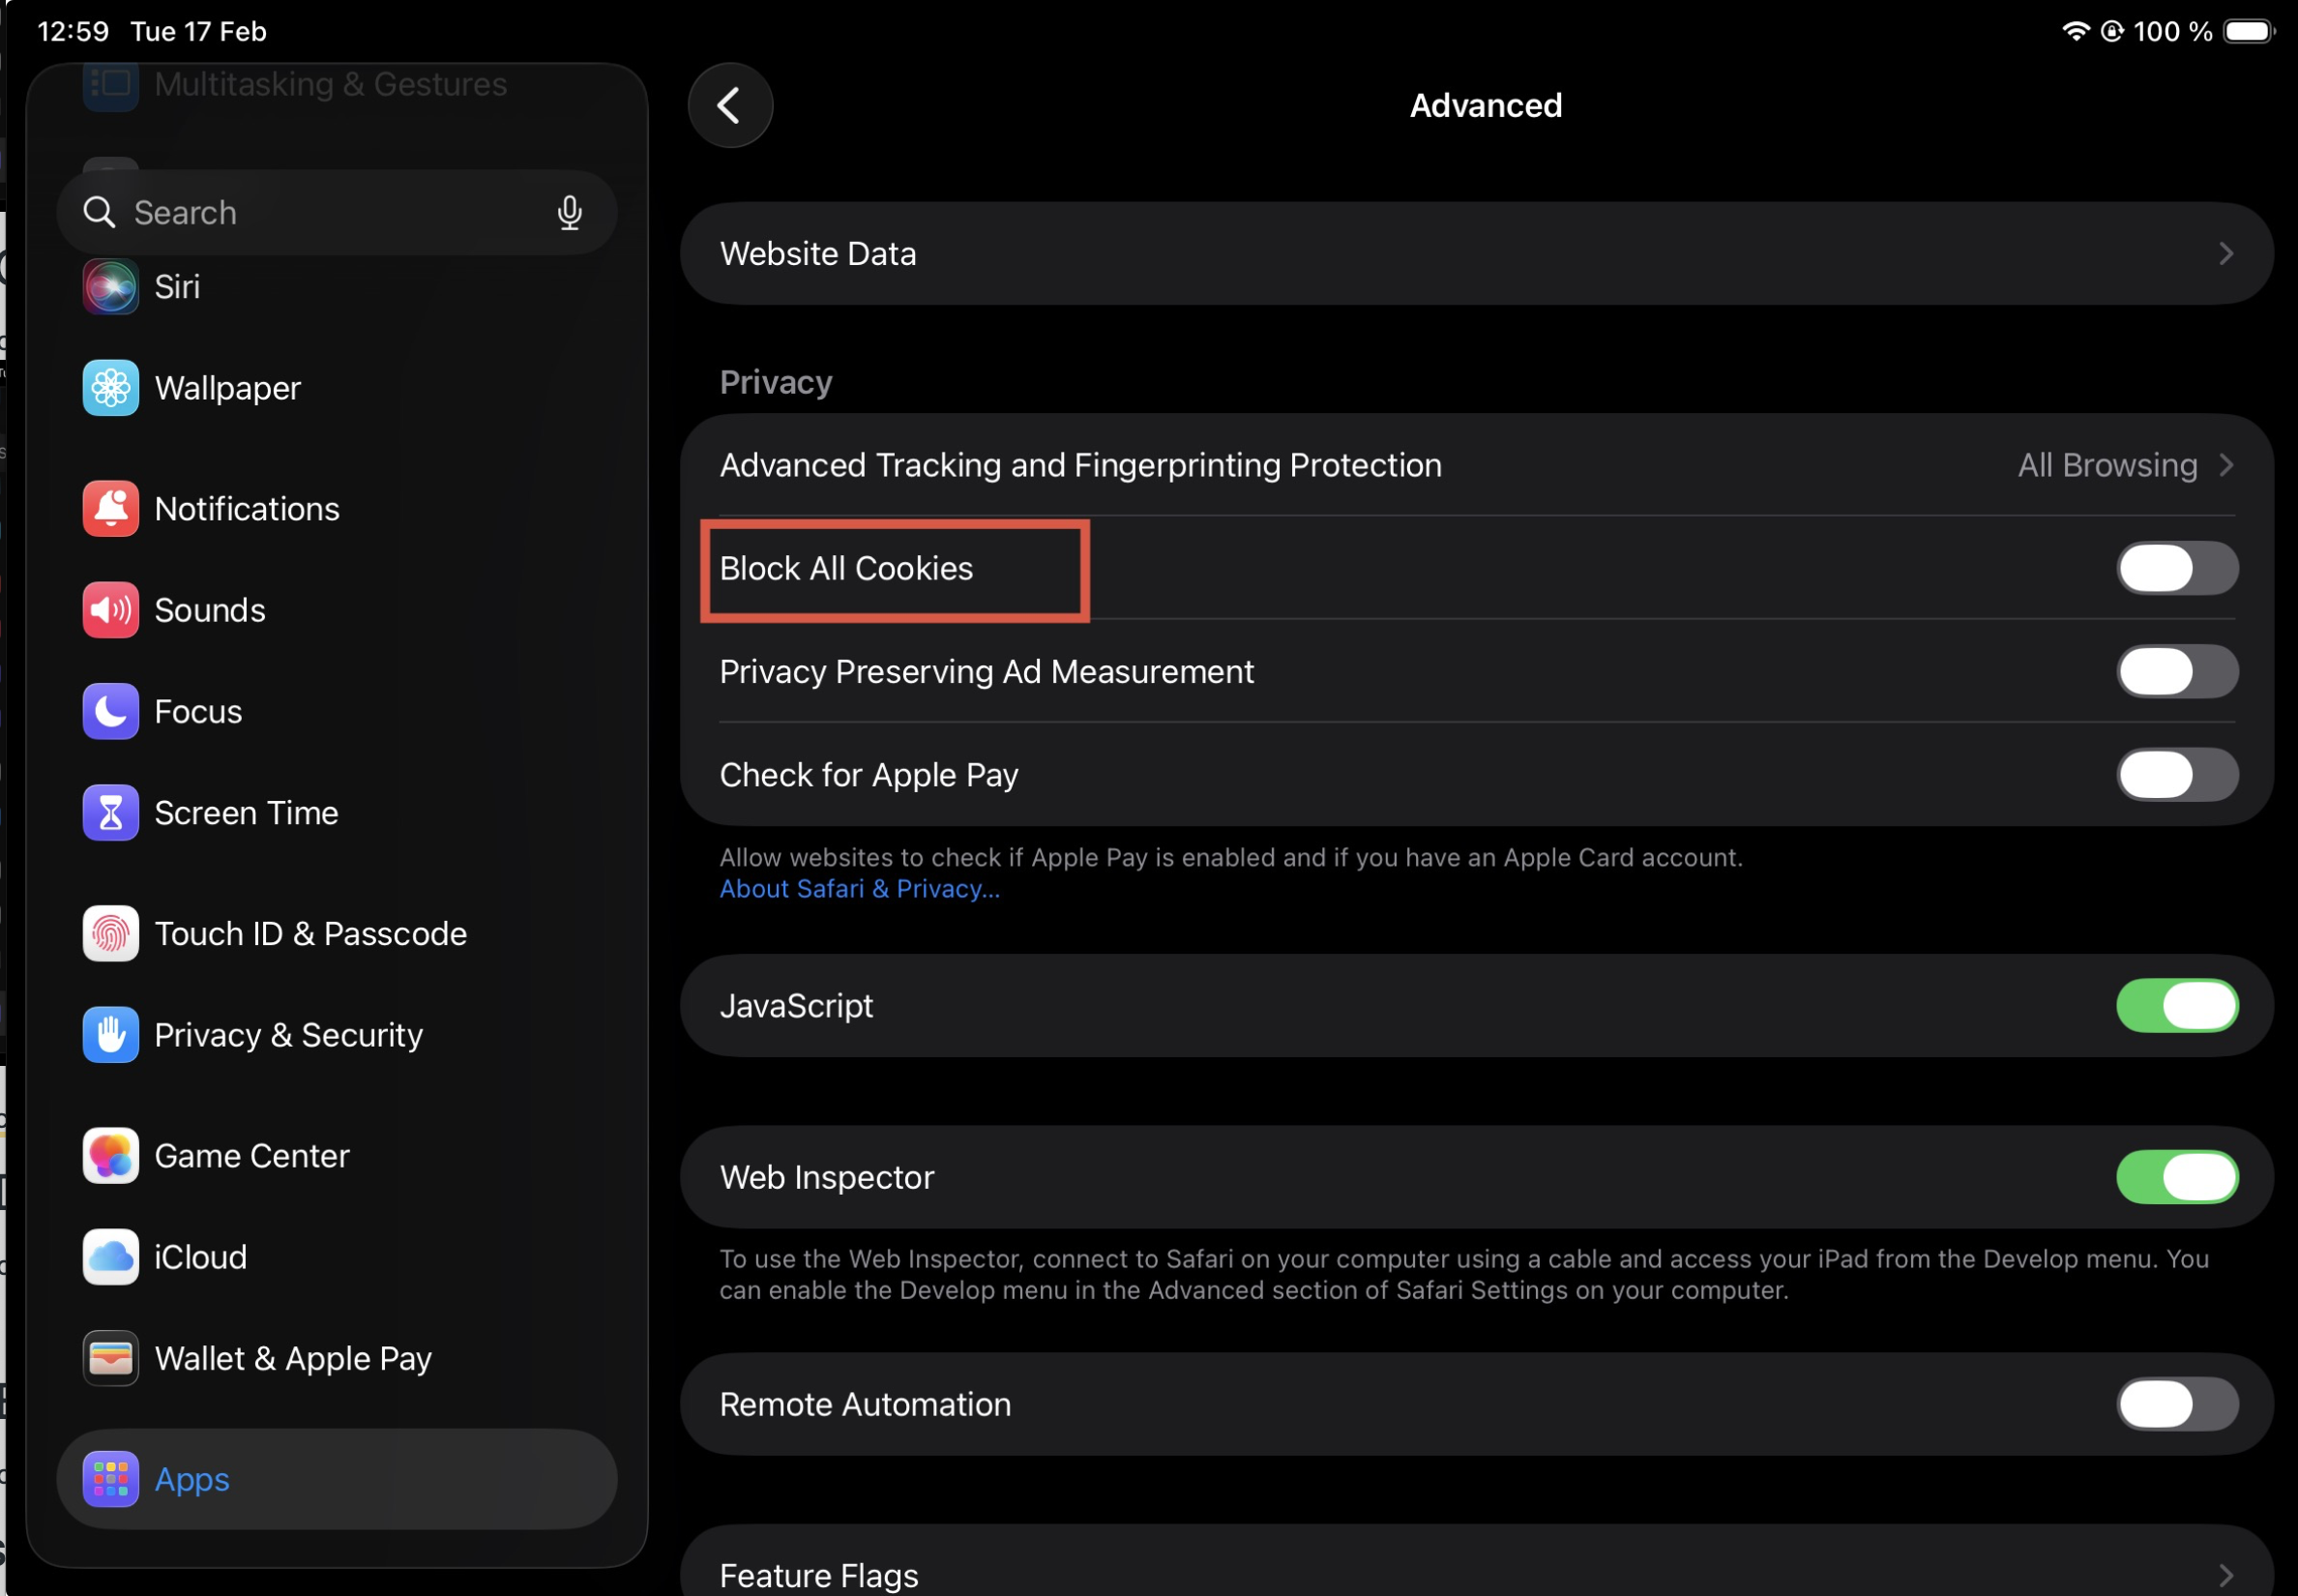Open Website Data row chevron
Screen dimensions: 2298x1596
[2225, 254]
